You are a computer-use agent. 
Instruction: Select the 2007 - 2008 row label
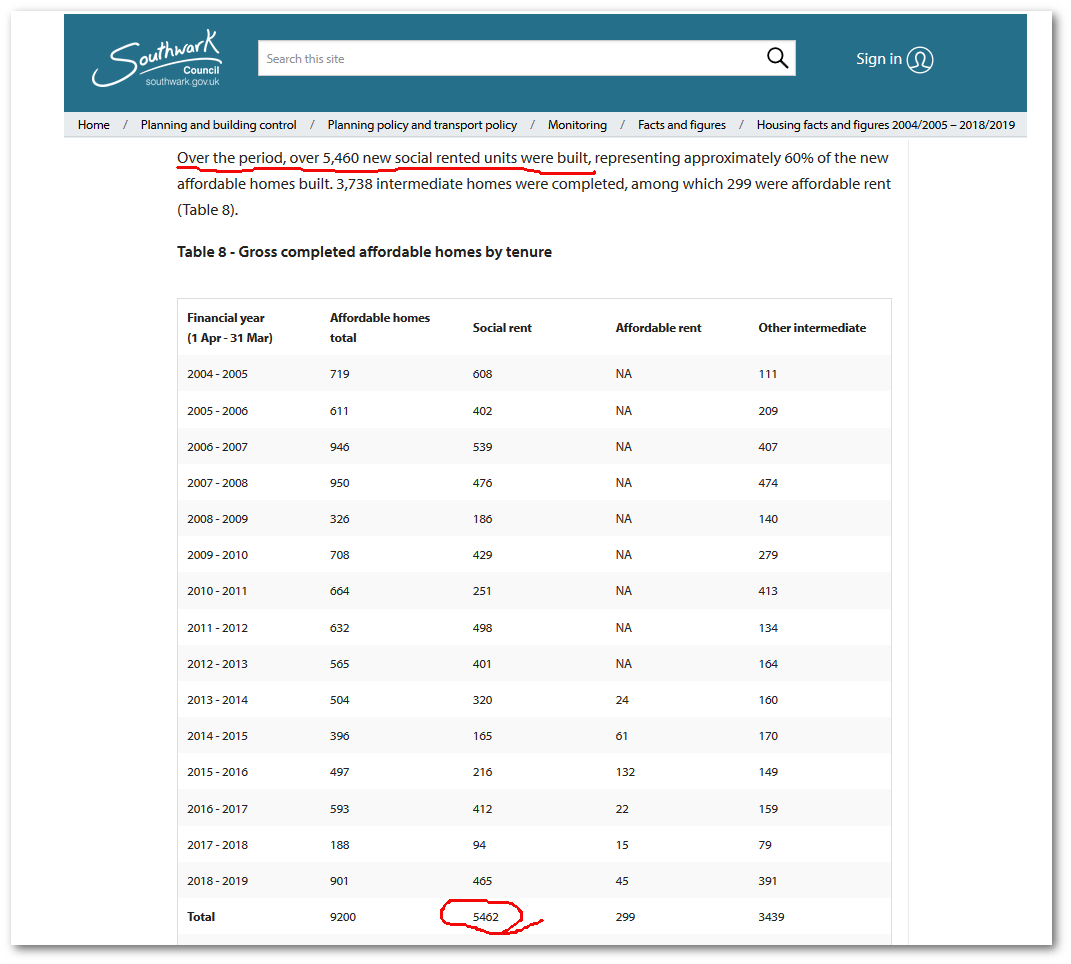217,483
